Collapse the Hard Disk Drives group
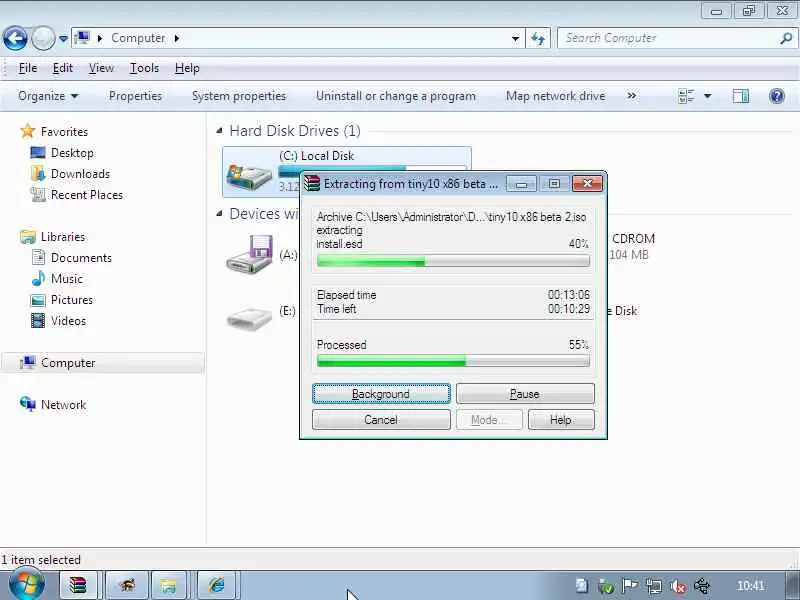This screenshot has width=800, height=600. [219, 131]
